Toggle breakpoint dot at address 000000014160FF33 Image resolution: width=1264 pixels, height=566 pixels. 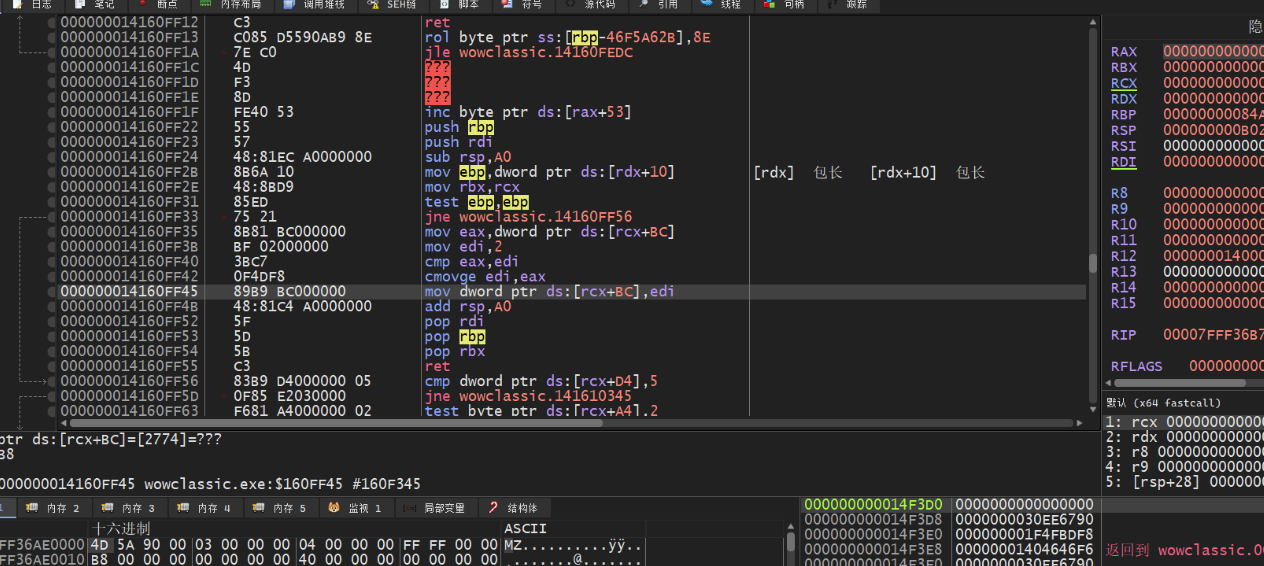(x=52, y=217)
